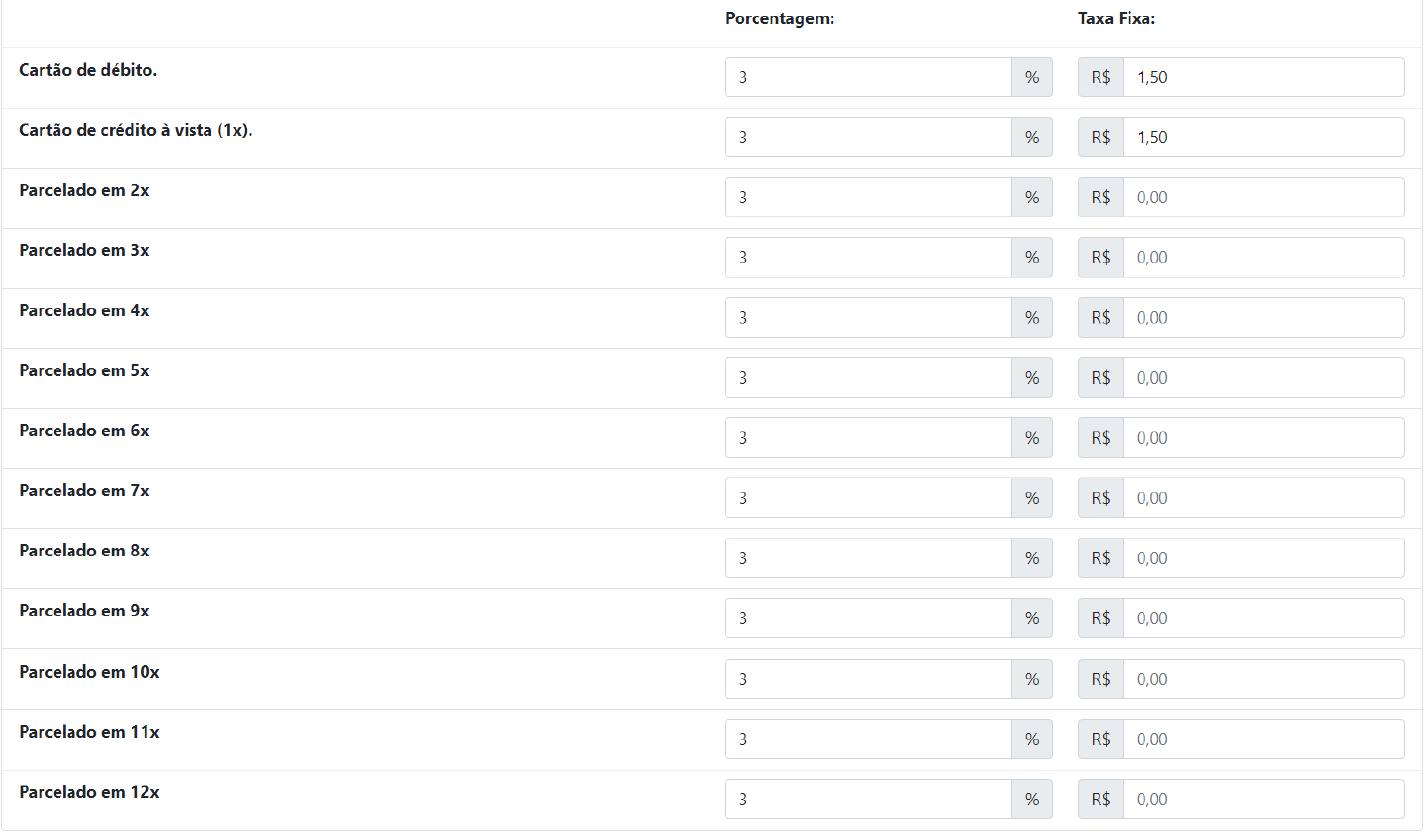1425x834 pixels.
Task: Focus fixed fee field for Parcelado em 12x
Action: pos(1263,799)
